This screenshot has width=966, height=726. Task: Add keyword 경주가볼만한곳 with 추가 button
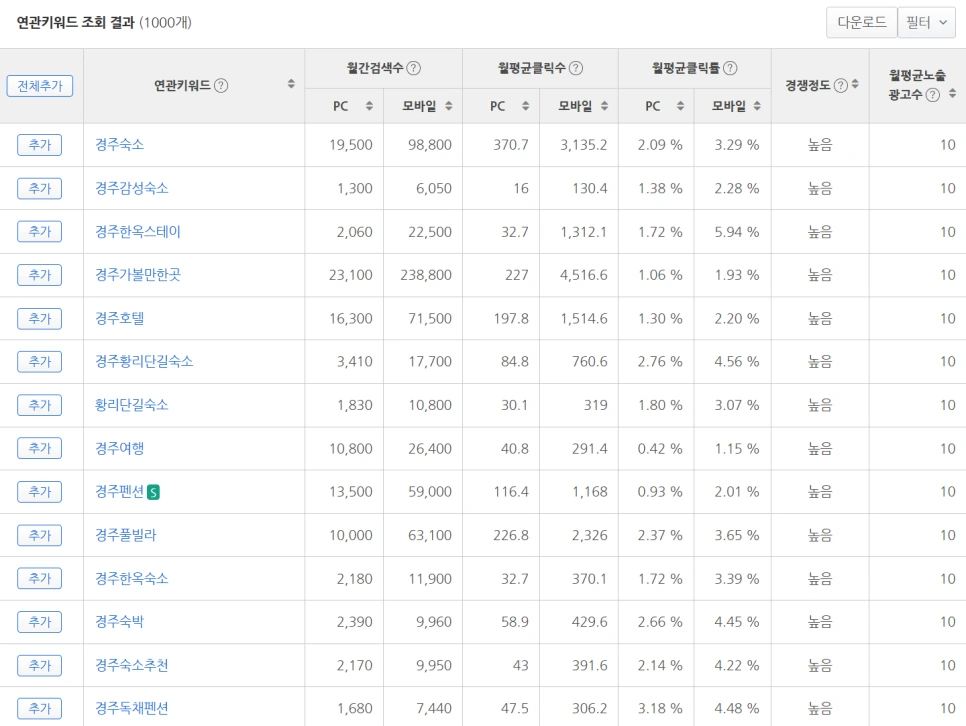coord(39,275)
